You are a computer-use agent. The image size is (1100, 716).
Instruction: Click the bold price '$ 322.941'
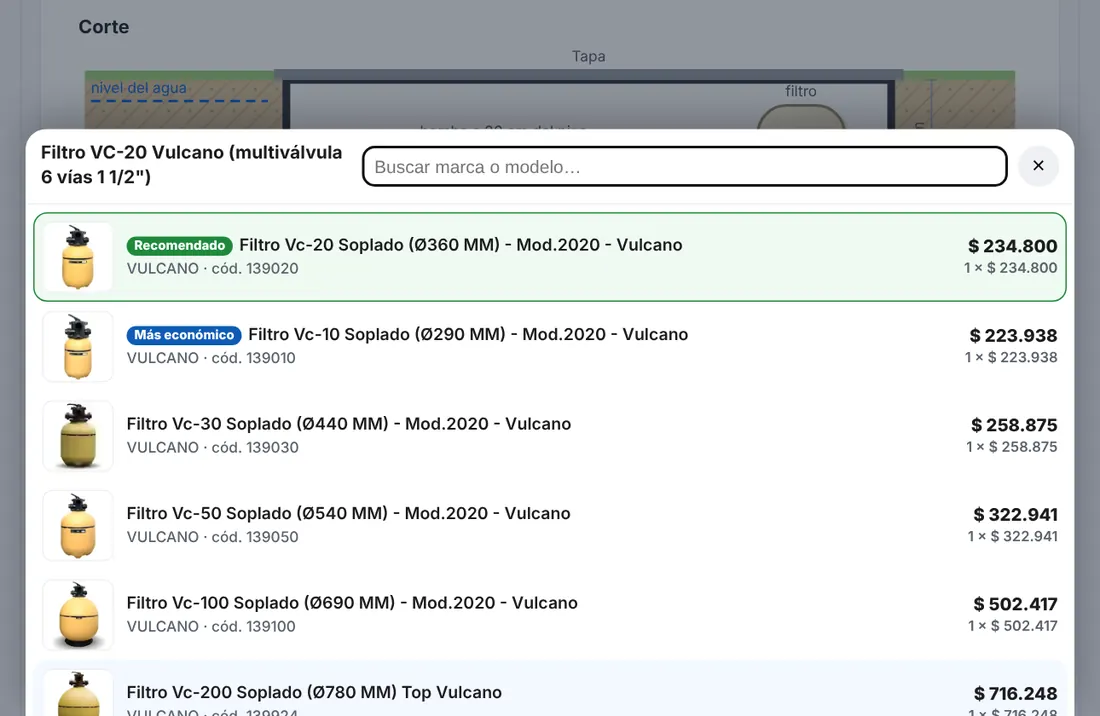[x=1015, y=515]
